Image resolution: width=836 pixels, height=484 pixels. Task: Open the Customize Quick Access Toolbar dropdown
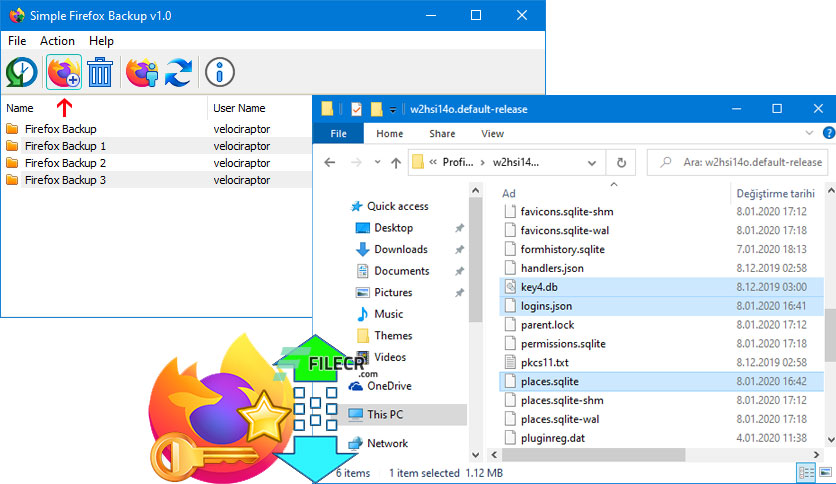coord(393,110)
